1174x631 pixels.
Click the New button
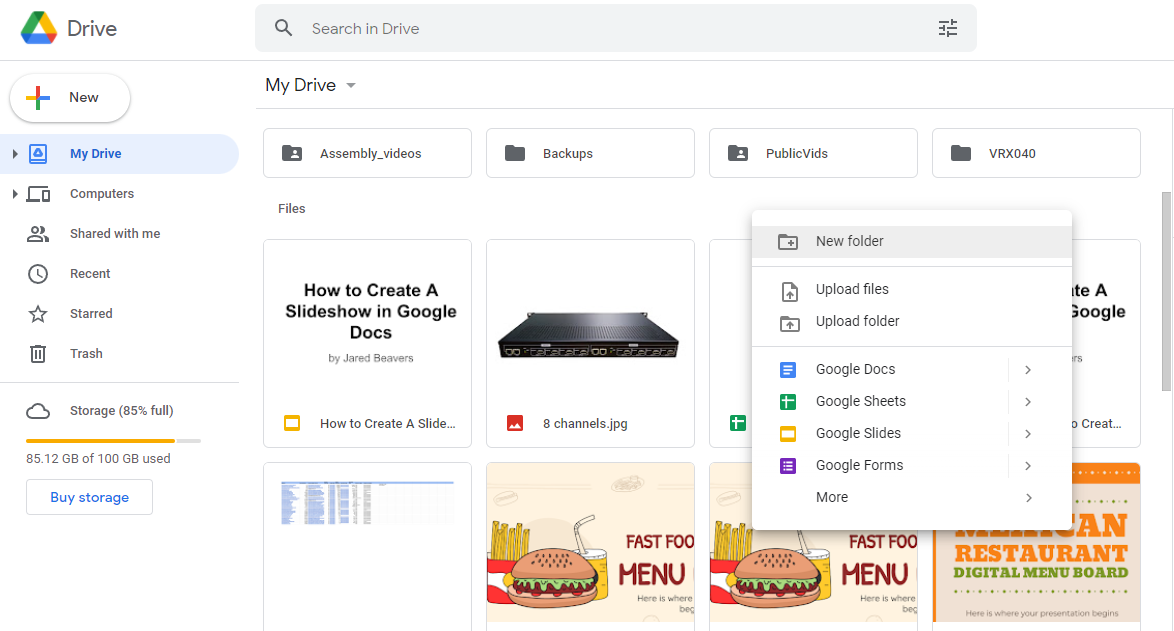70,98
